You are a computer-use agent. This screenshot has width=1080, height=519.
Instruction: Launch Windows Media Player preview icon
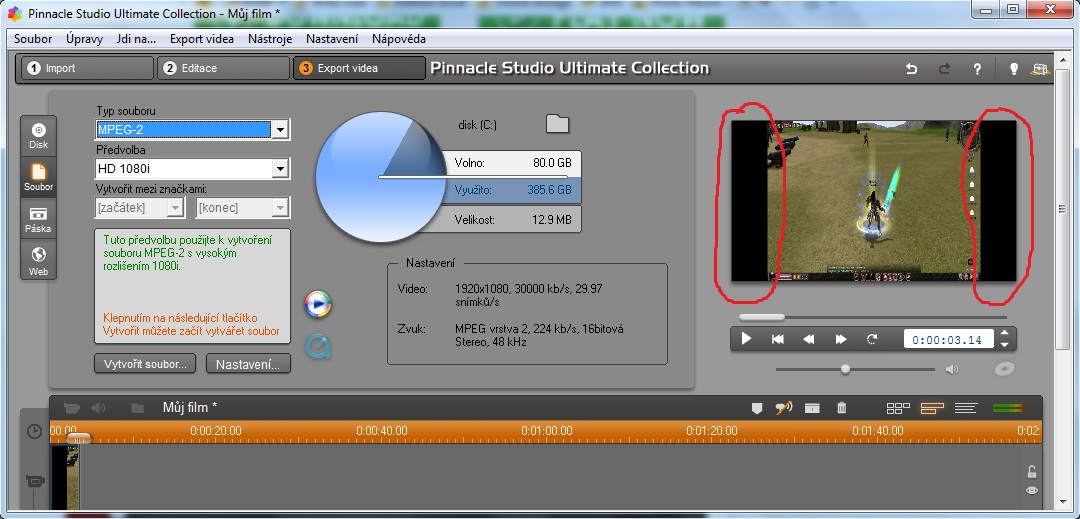tap(318, 304)
